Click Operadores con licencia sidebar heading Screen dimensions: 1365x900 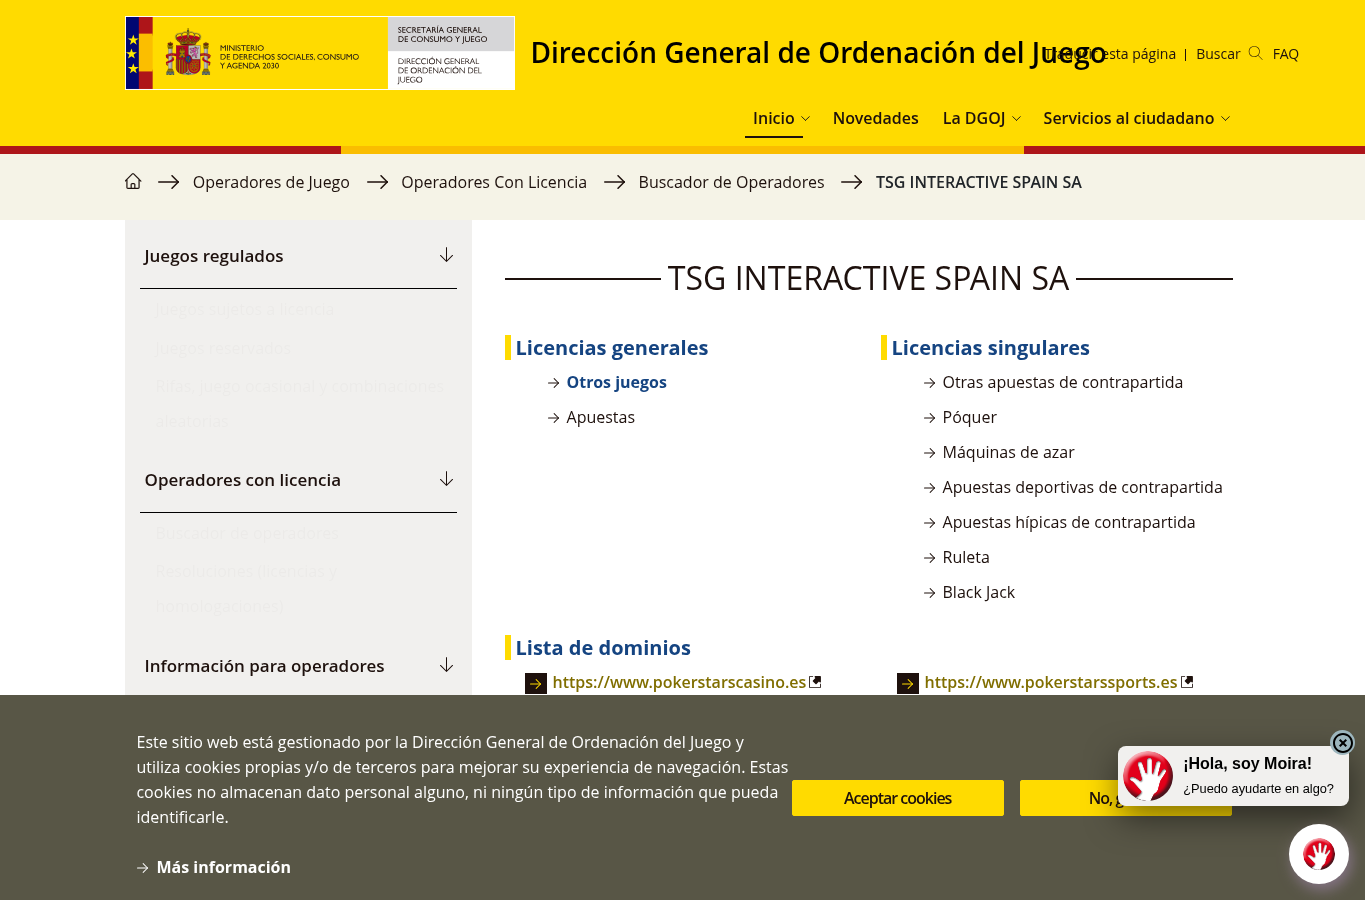[242, 480]
